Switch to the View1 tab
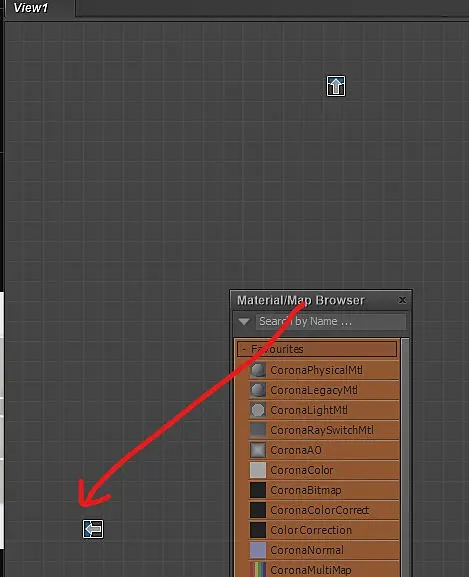This screenshot has height=577, width=469. tap(31, 8)
